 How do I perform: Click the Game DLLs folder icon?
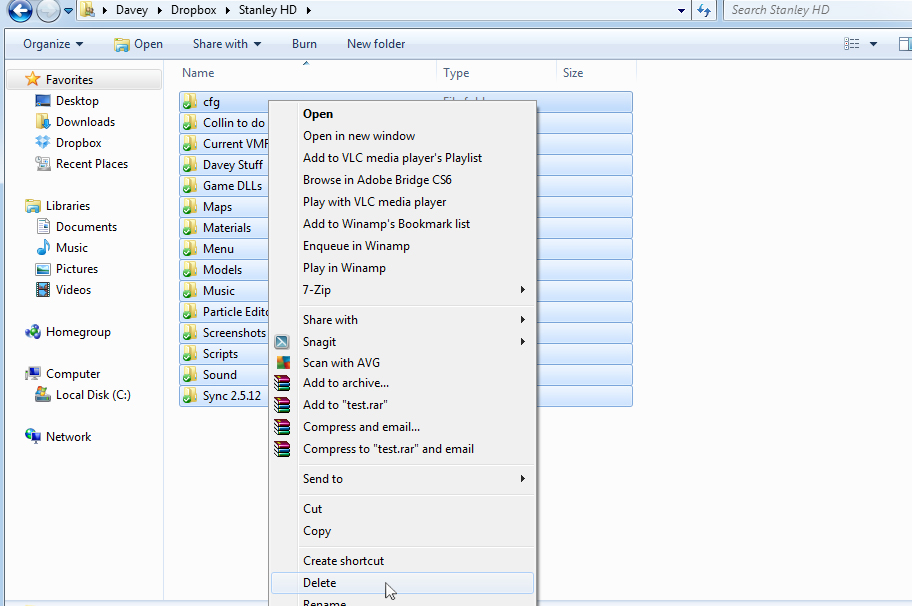pos(190,186)
